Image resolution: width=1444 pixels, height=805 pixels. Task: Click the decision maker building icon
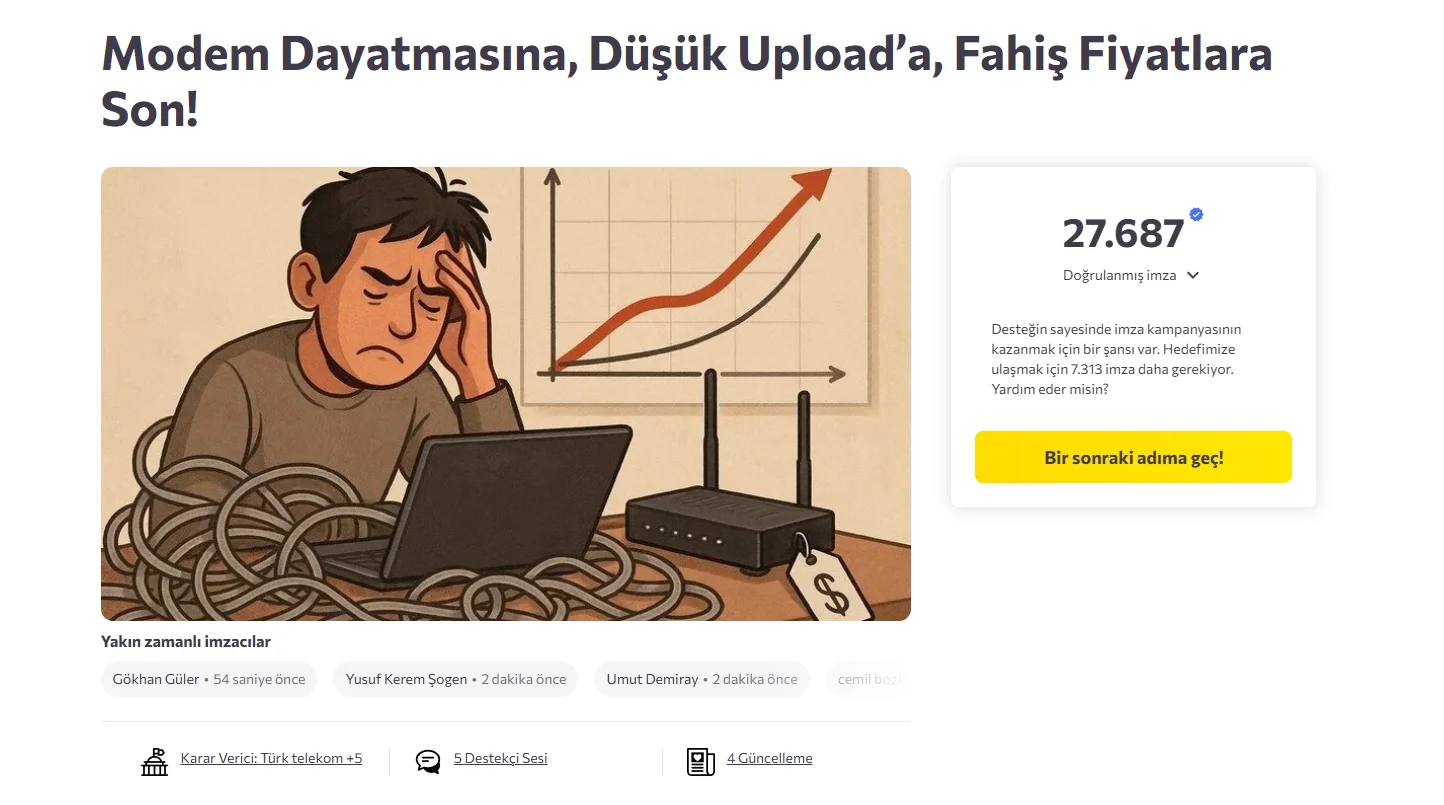click(x=154, y=762)
